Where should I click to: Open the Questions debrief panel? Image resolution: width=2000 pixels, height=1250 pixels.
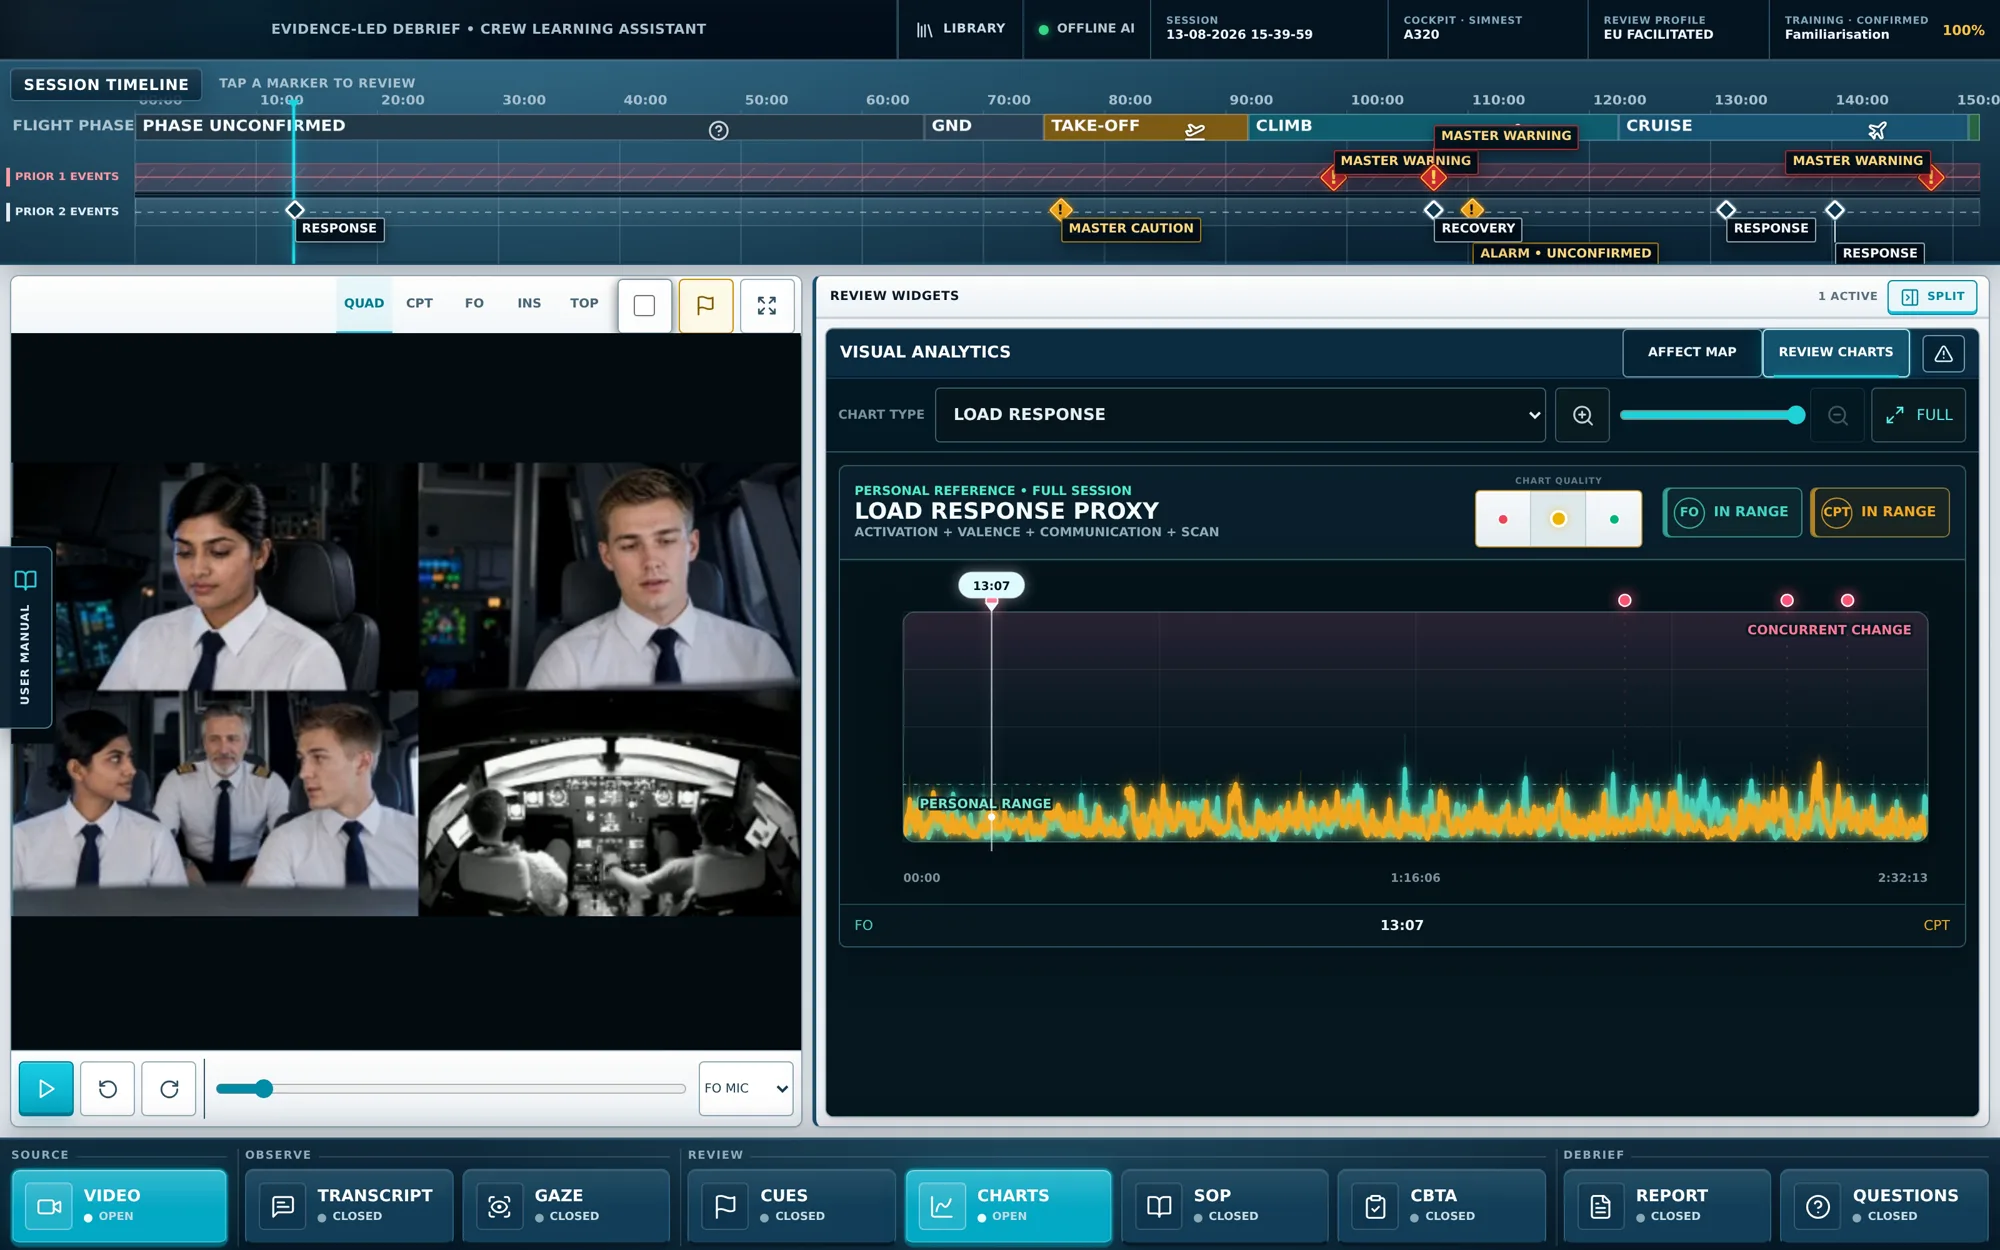click(x=1884, y=1206)
